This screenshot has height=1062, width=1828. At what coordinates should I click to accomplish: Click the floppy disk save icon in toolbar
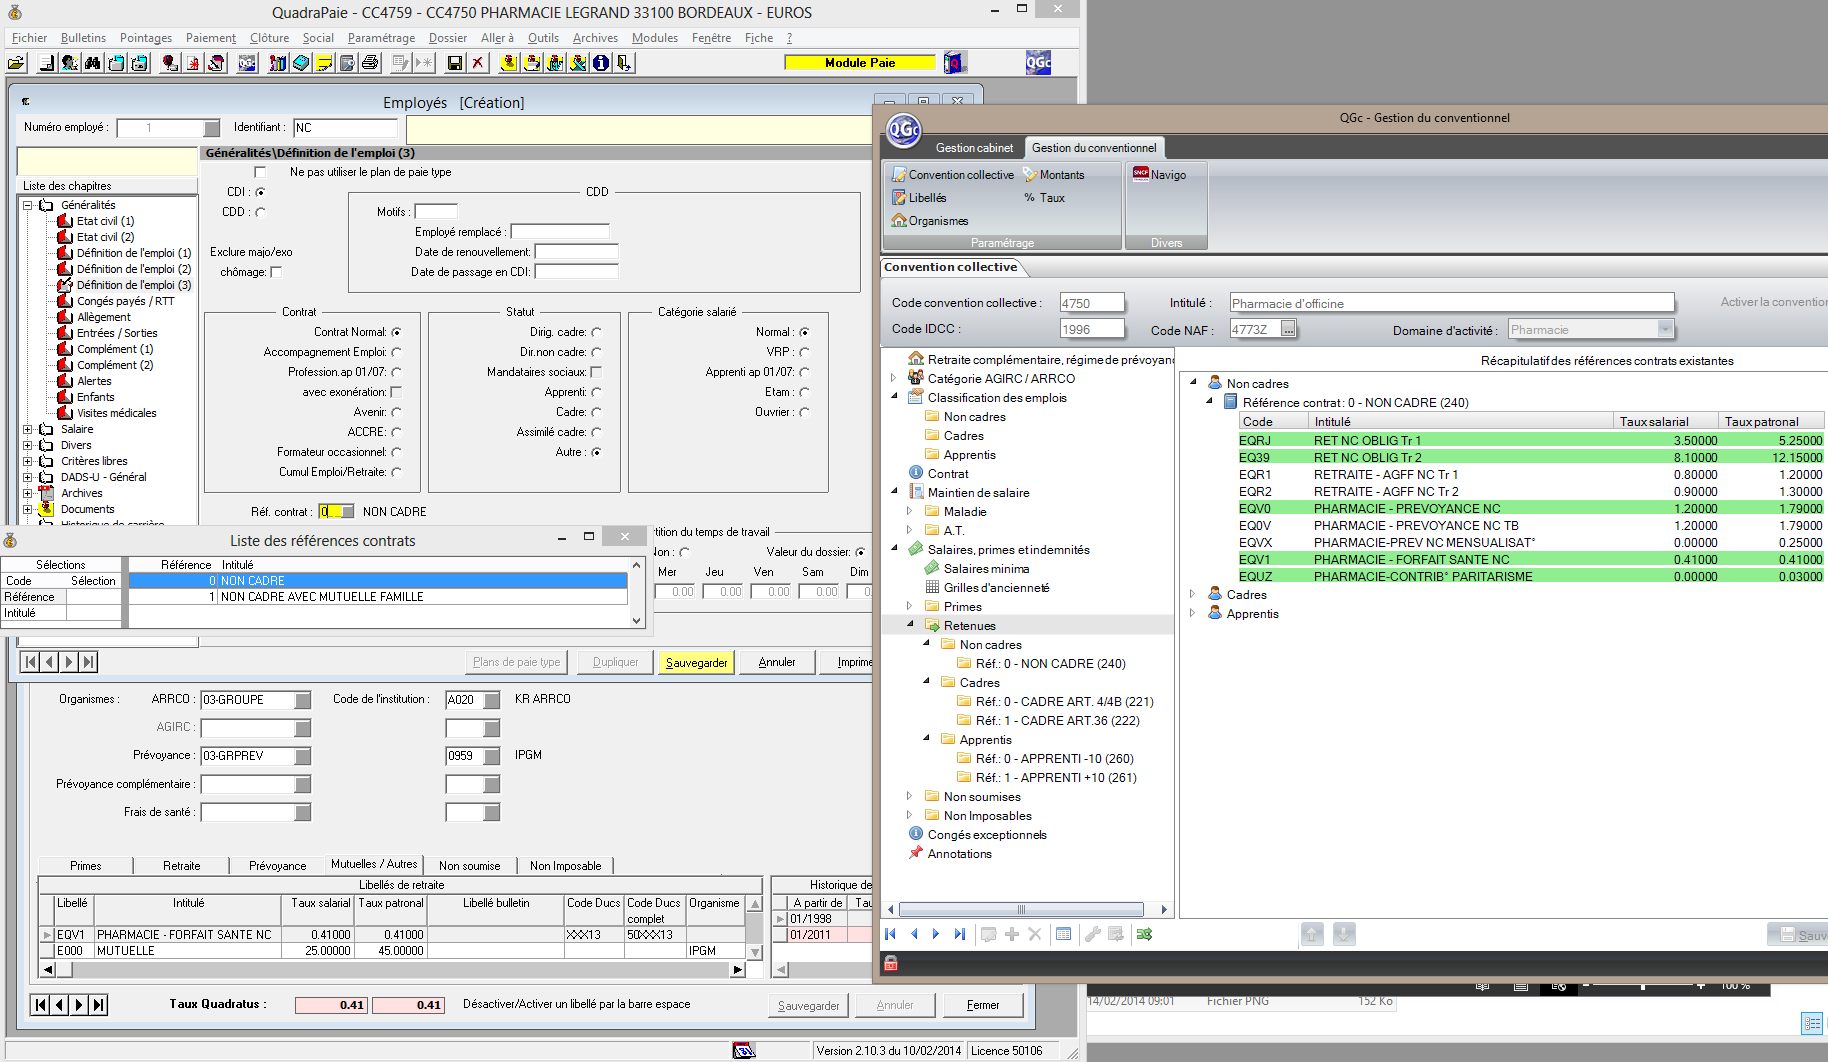pyautogui.click(x=455, y=63)
